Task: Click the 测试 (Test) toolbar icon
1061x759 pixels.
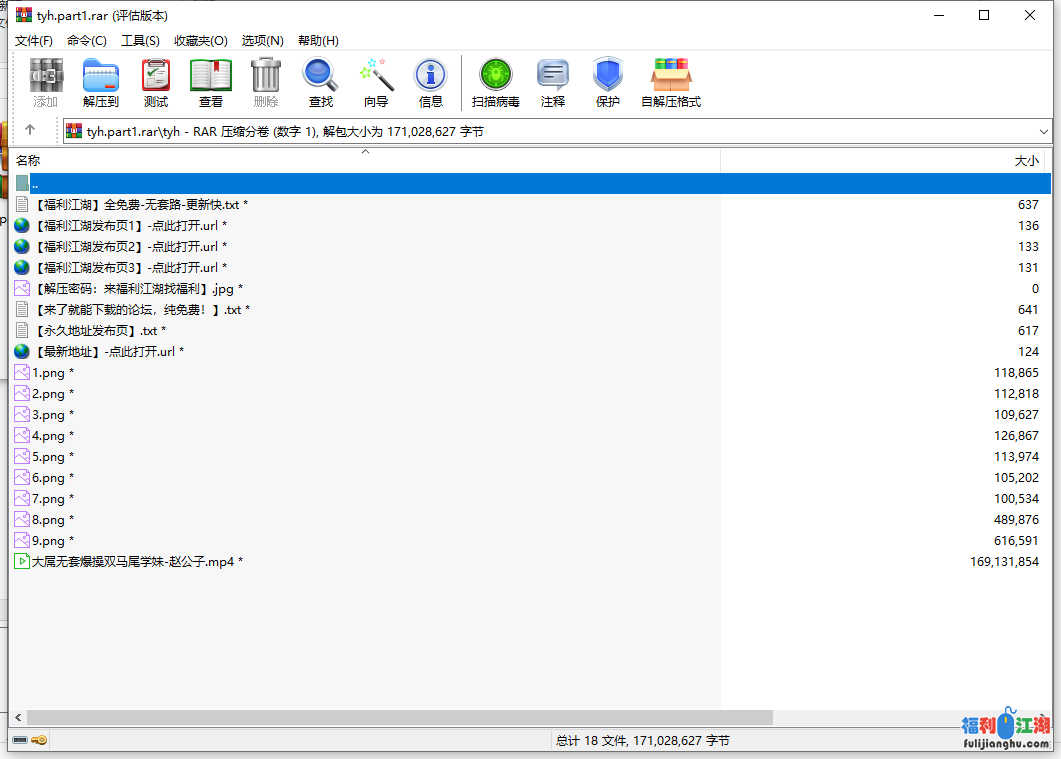Action: (155, 82)
